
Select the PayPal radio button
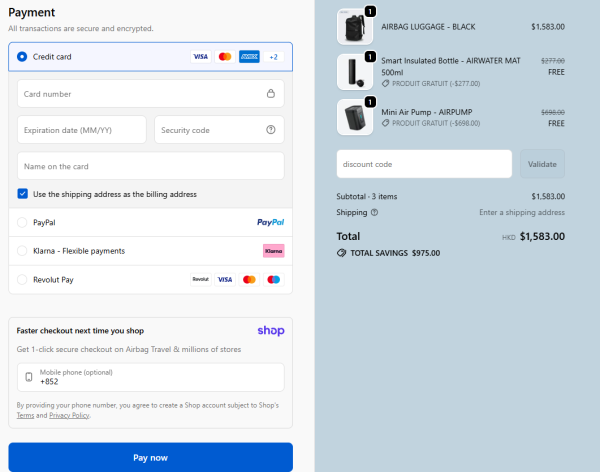(x=22, y=222)
